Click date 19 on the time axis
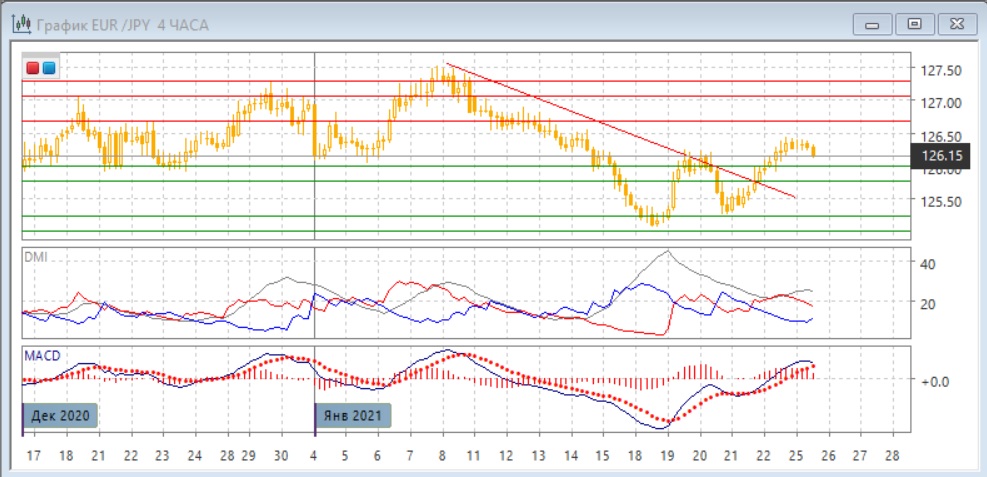 pos(666,454)
